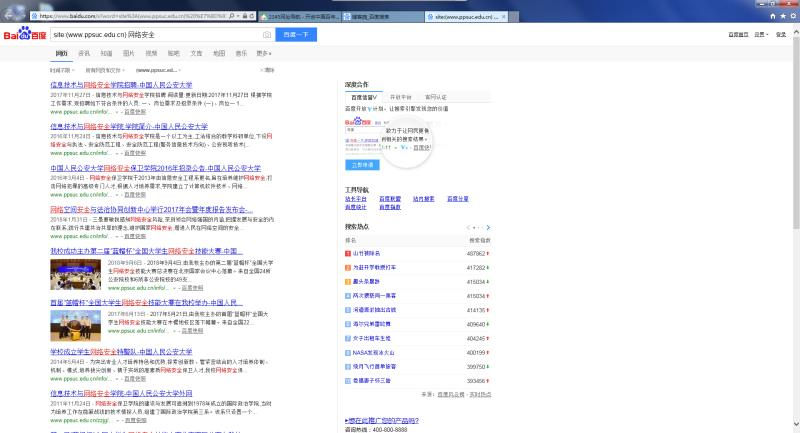Click the search magnifier in the address bar

(232, 16)
